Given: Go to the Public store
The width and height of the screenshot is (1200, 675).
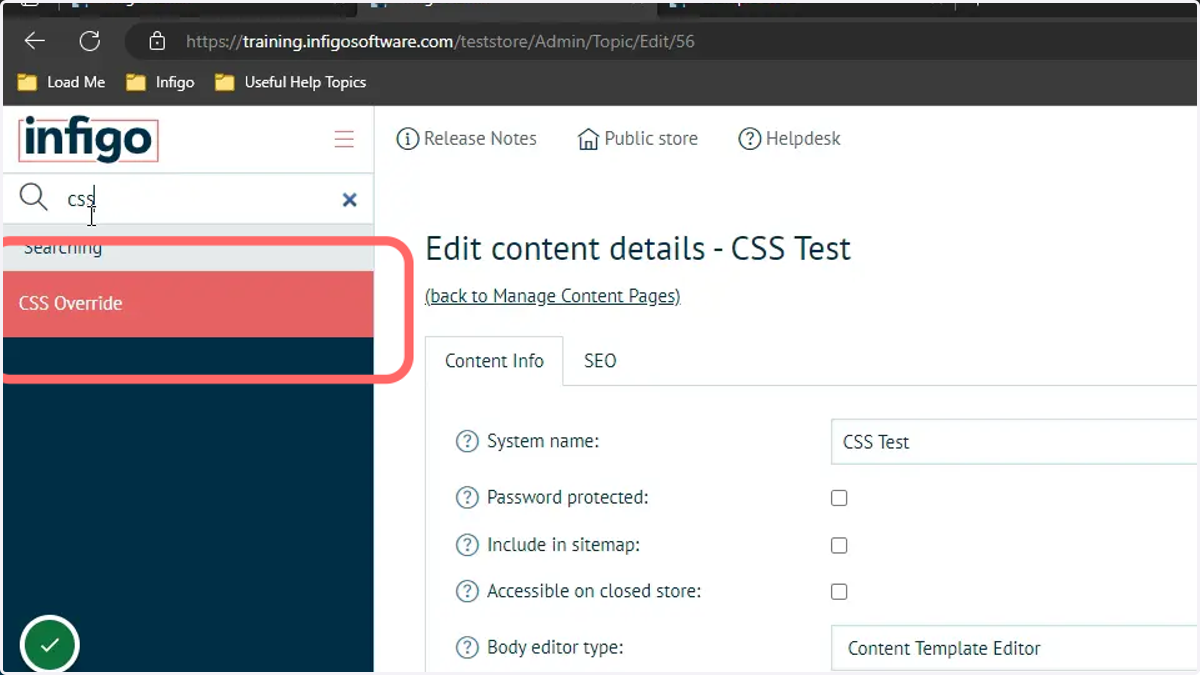Looking at the screenshot, I should pos(638,139).
